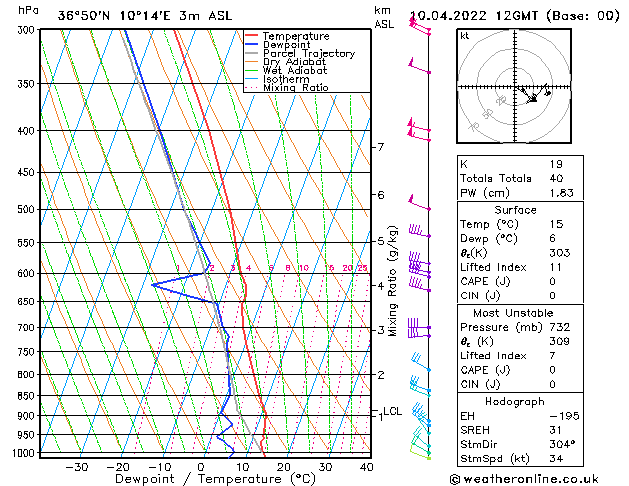The image size is (629, 486).
Task: Click the 750 hPa pressure level label
Action: (x=28, y=352)
